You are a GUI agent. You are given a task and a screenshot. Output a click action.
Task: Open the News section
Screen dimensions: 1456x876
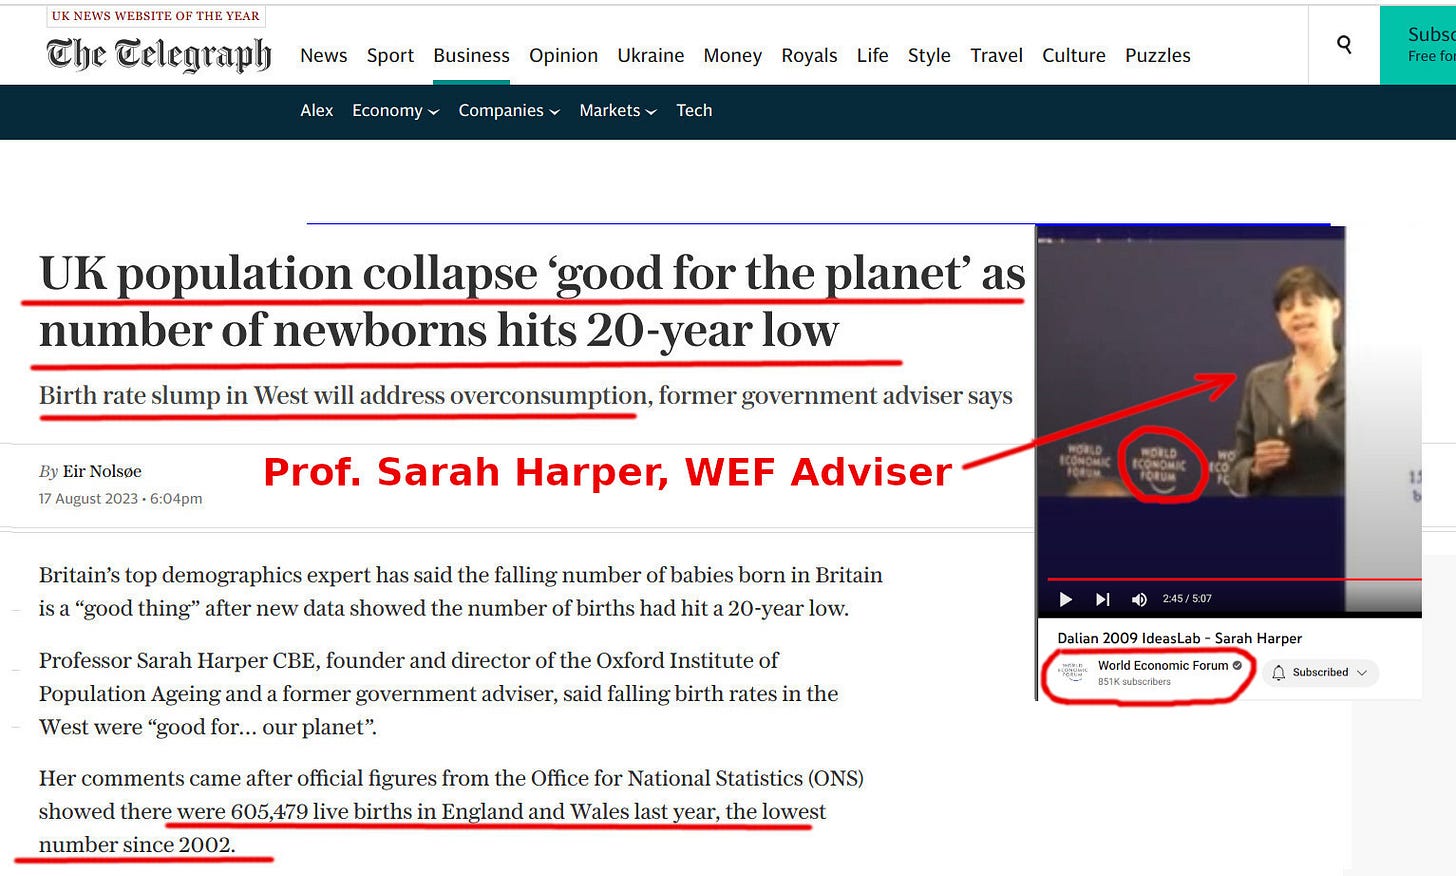click(323, 56)
